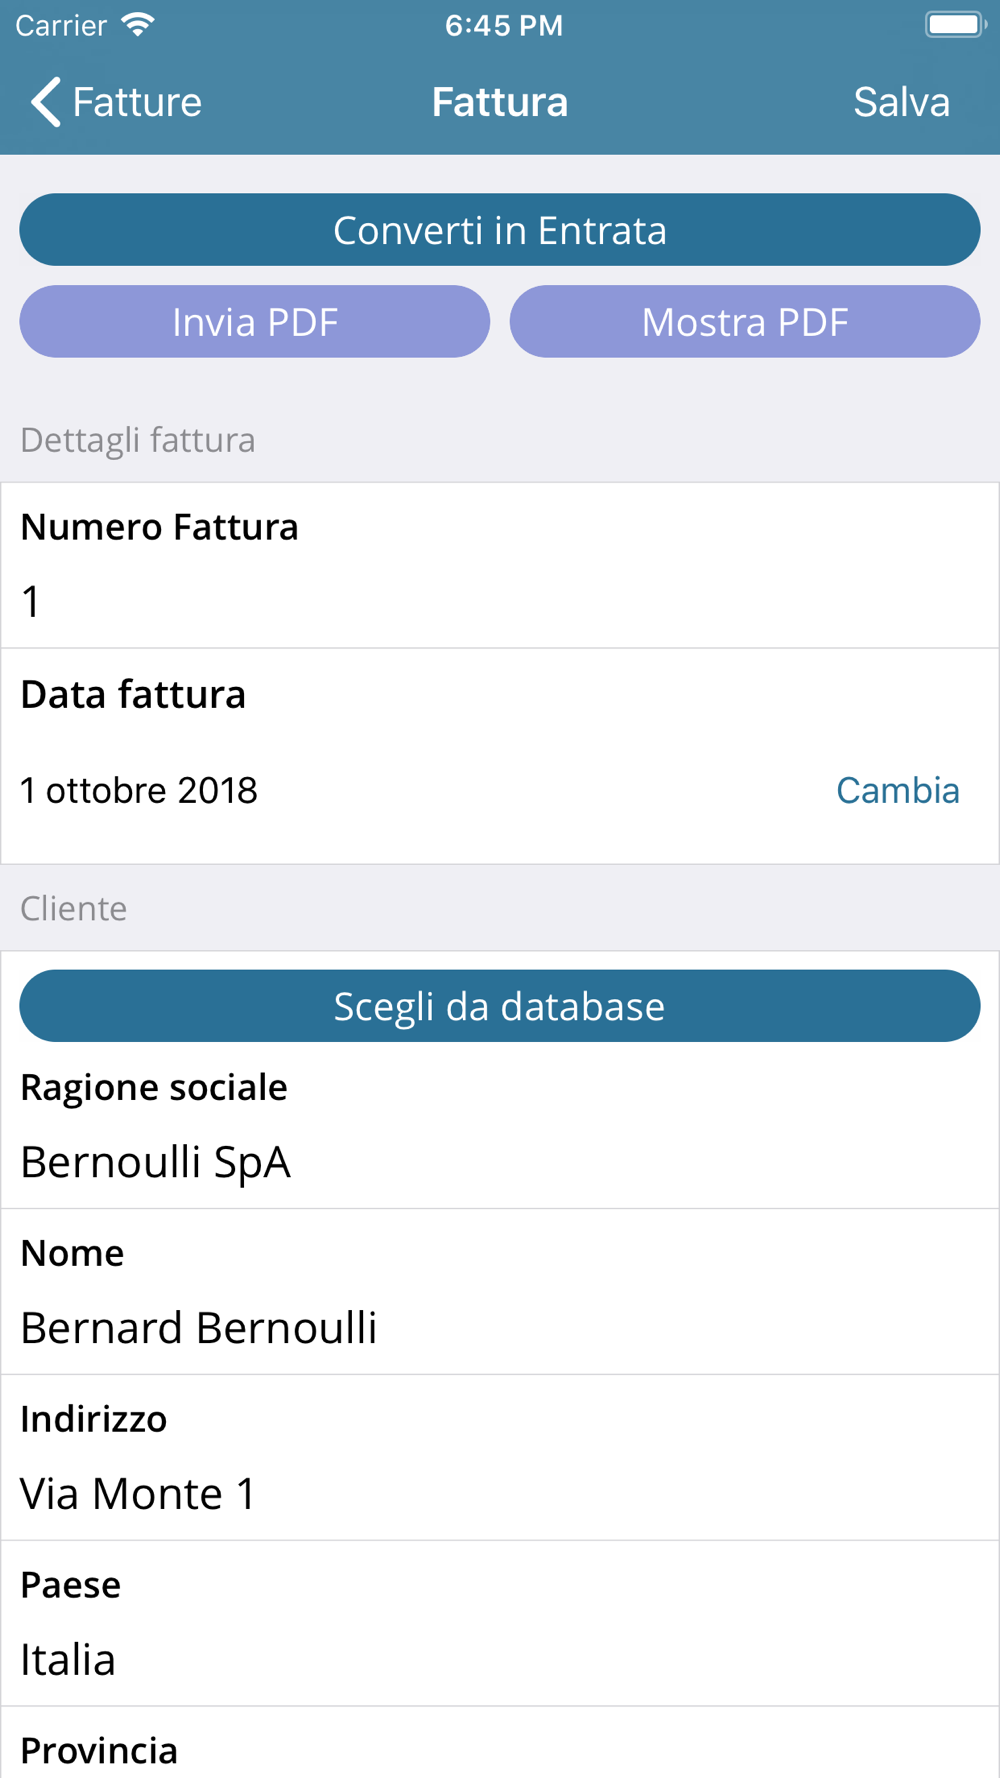This screenshot has width=1000, height=1778.
Task: Save the invoice with Salva
Action: [x=901, y=102]
